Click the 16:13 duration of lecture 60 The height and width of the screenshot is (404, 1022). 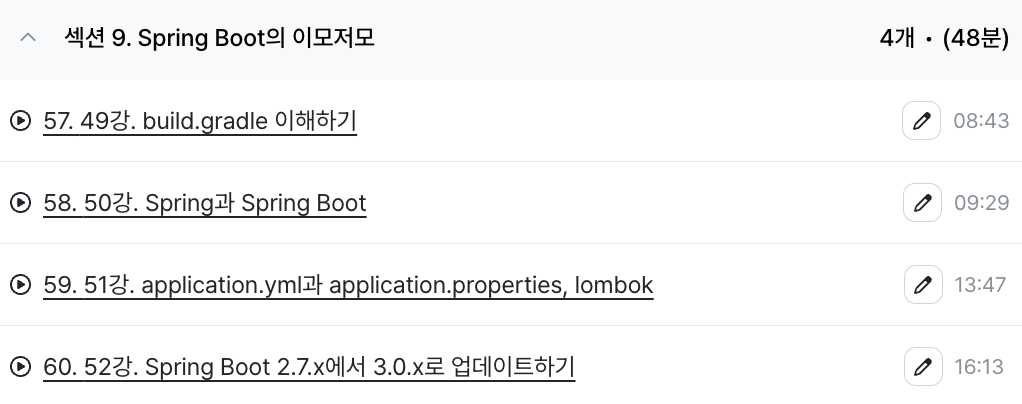click(979, 368)
